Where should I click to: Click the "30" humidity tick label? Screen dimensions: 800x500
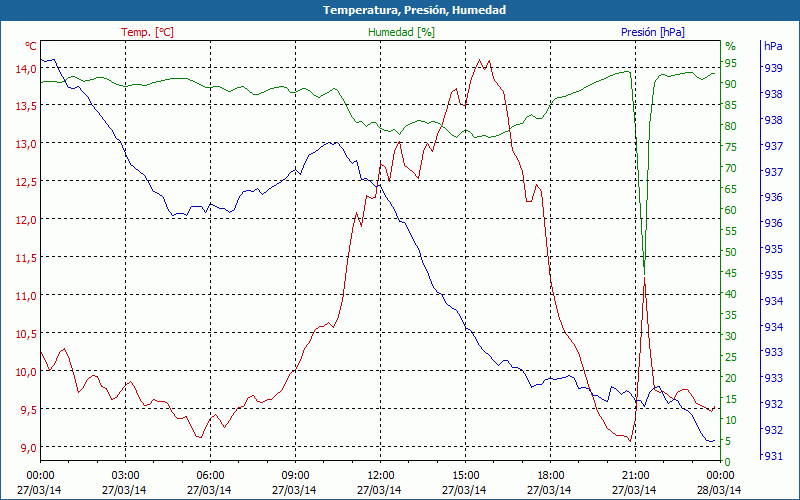pyautogui.click(x=731, y=336)
